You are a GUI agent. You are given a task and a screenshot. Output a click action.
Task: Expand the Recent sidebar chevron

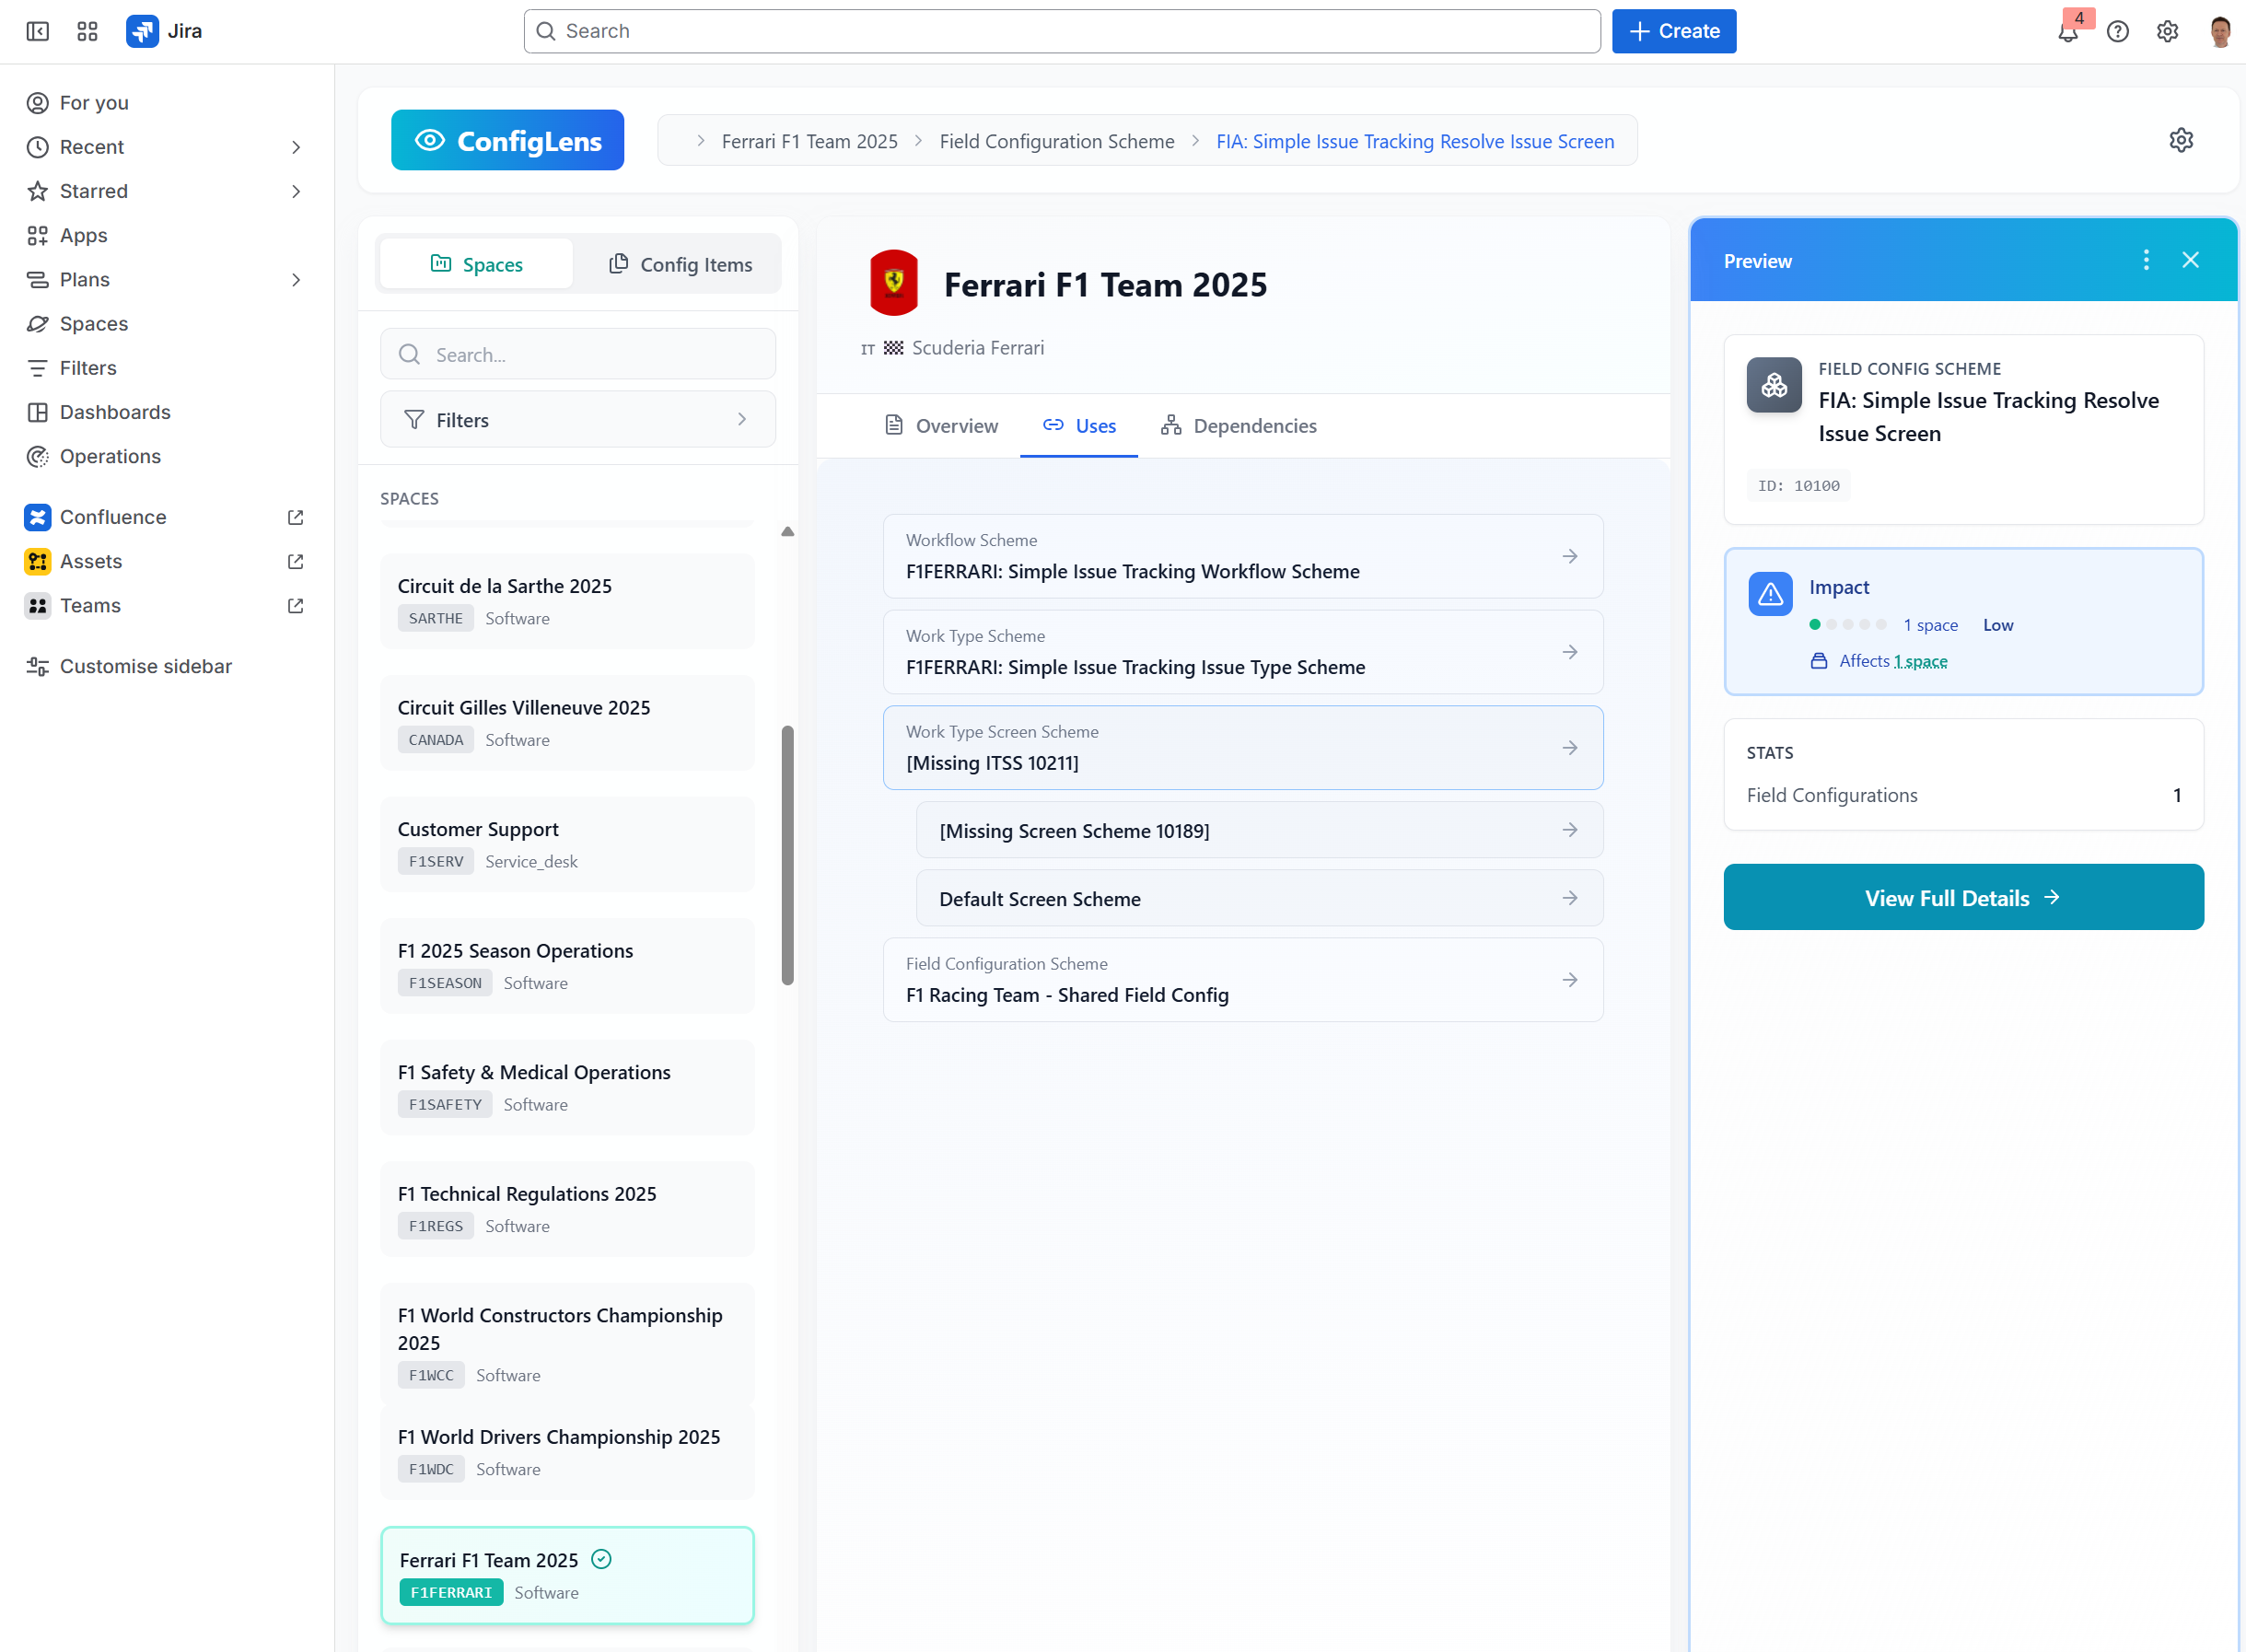(296, 147)
